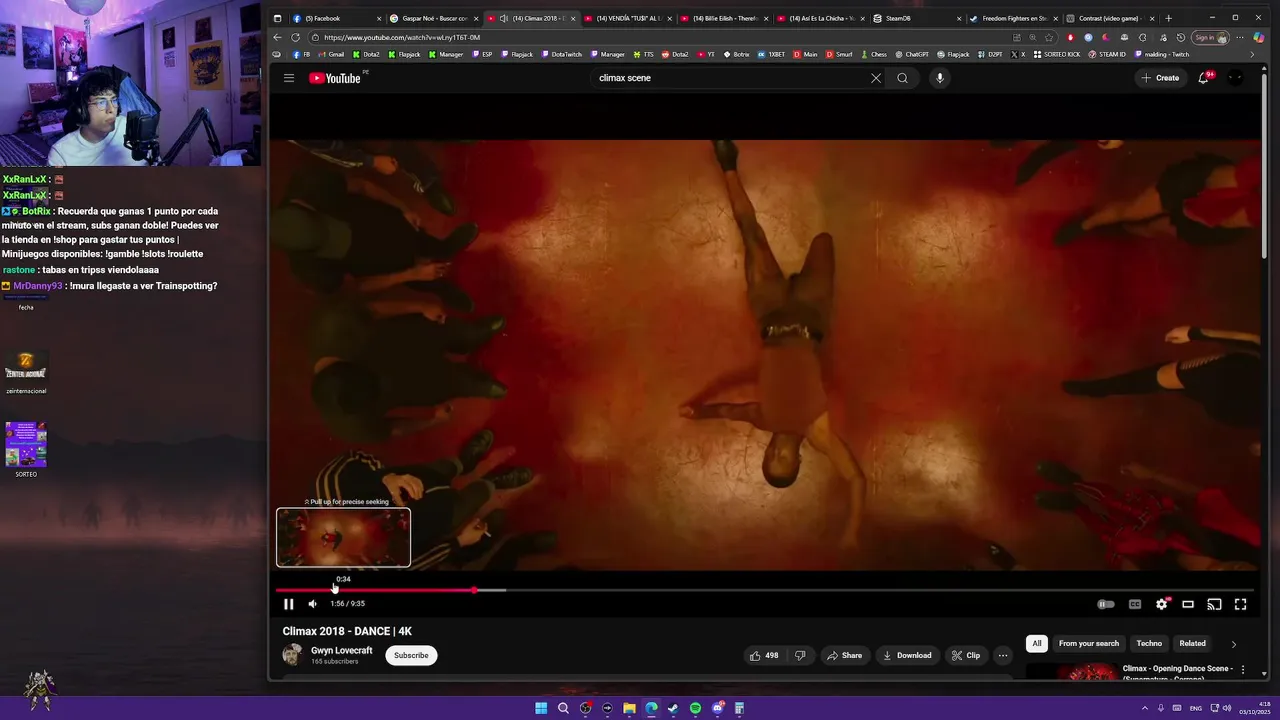Image resolution: width=1280 pixels, height=720 pixels.
Task: Open the Gwyn Lovecraft channel avatar
Action: point(293,655)
